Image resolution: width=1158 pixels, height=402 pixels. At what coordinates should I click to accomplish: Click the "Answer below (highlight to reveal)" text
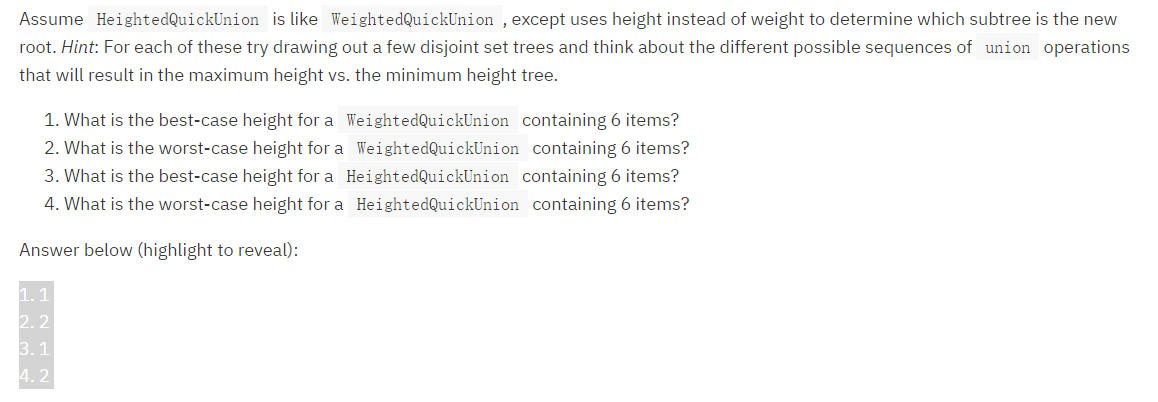[x=159, y=250]
